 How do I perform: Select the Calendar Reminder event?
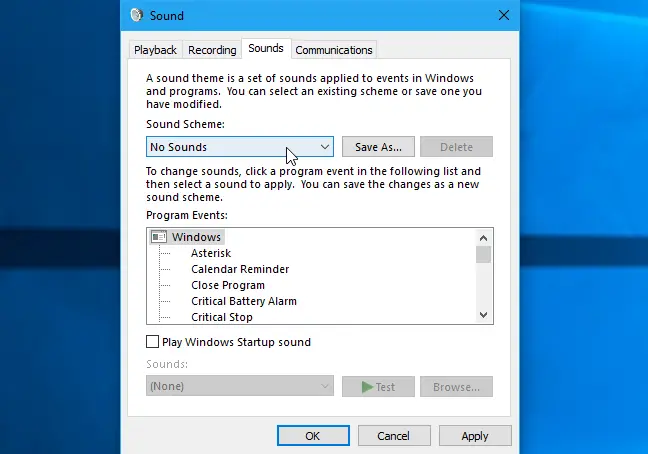pos(240,269)
